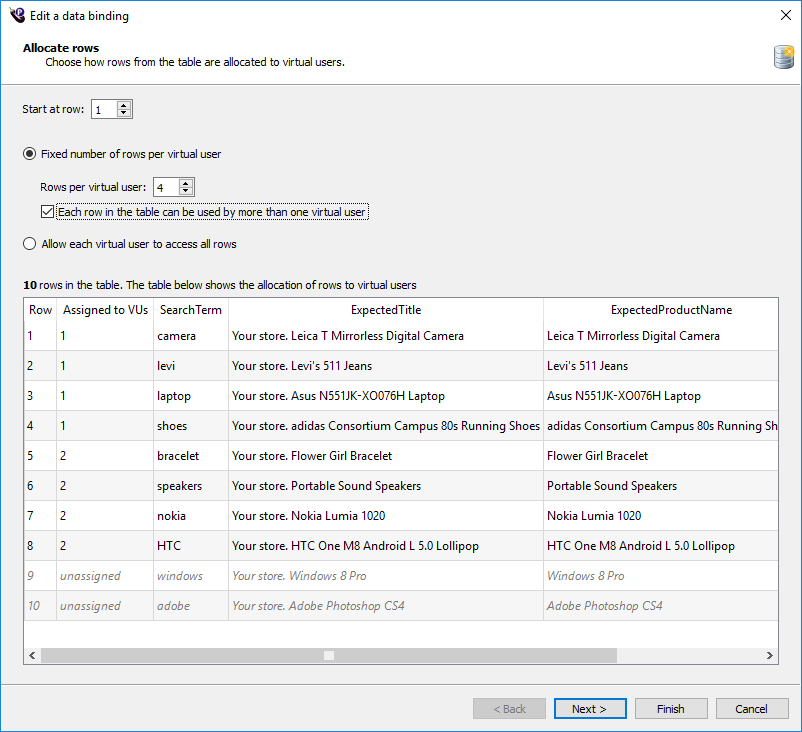Click the horizontal scrollbar thumb
This screenshot has height=732, width=802.
(x=328, y=656)
